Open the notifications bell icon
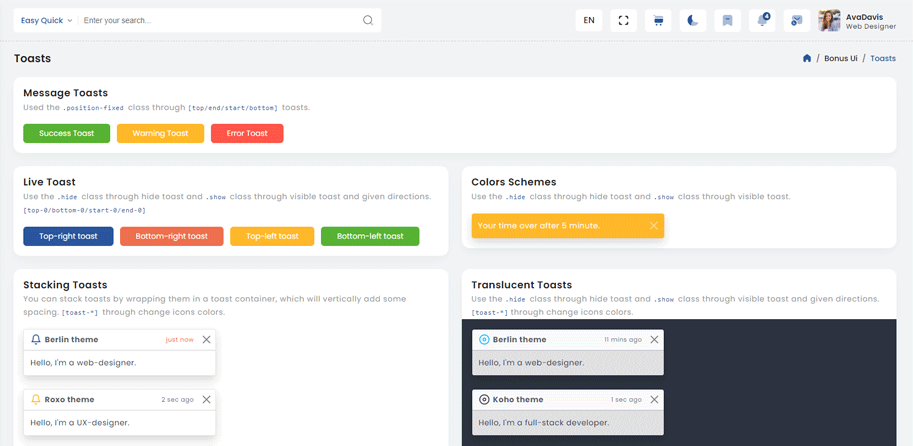 click(x=763, y=20)
